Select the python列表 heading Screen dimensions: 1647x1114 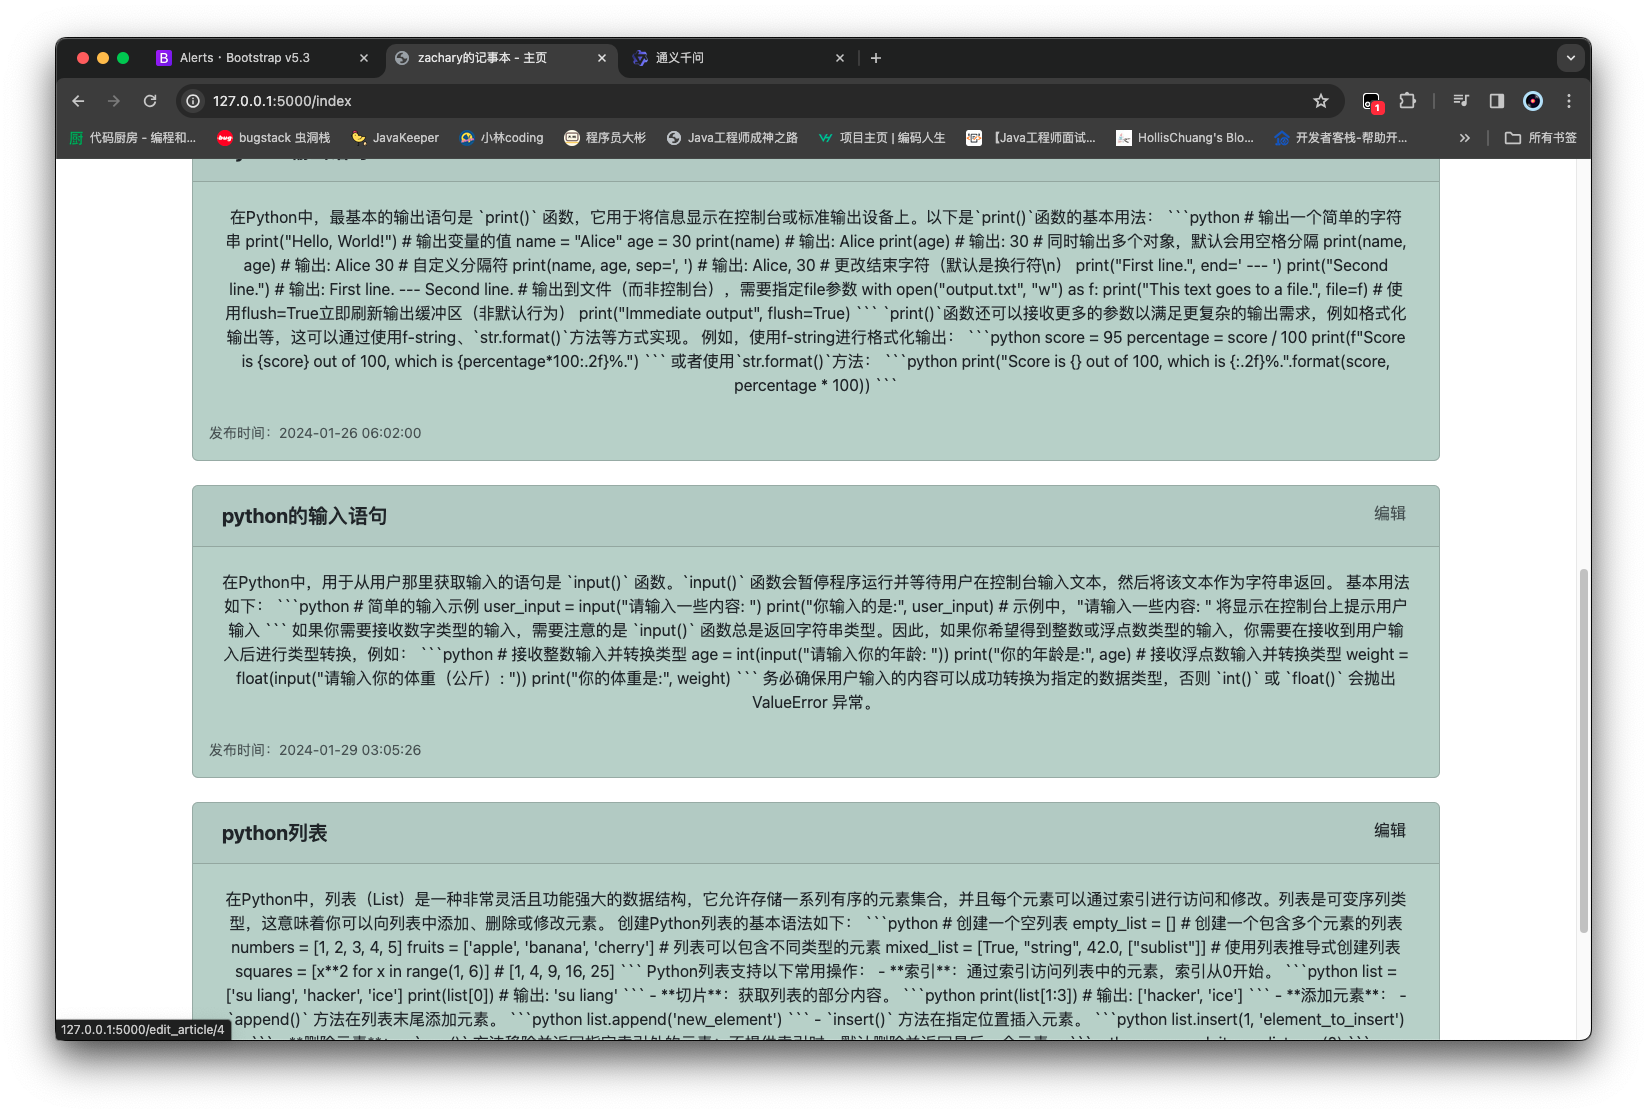click(275, 833)
